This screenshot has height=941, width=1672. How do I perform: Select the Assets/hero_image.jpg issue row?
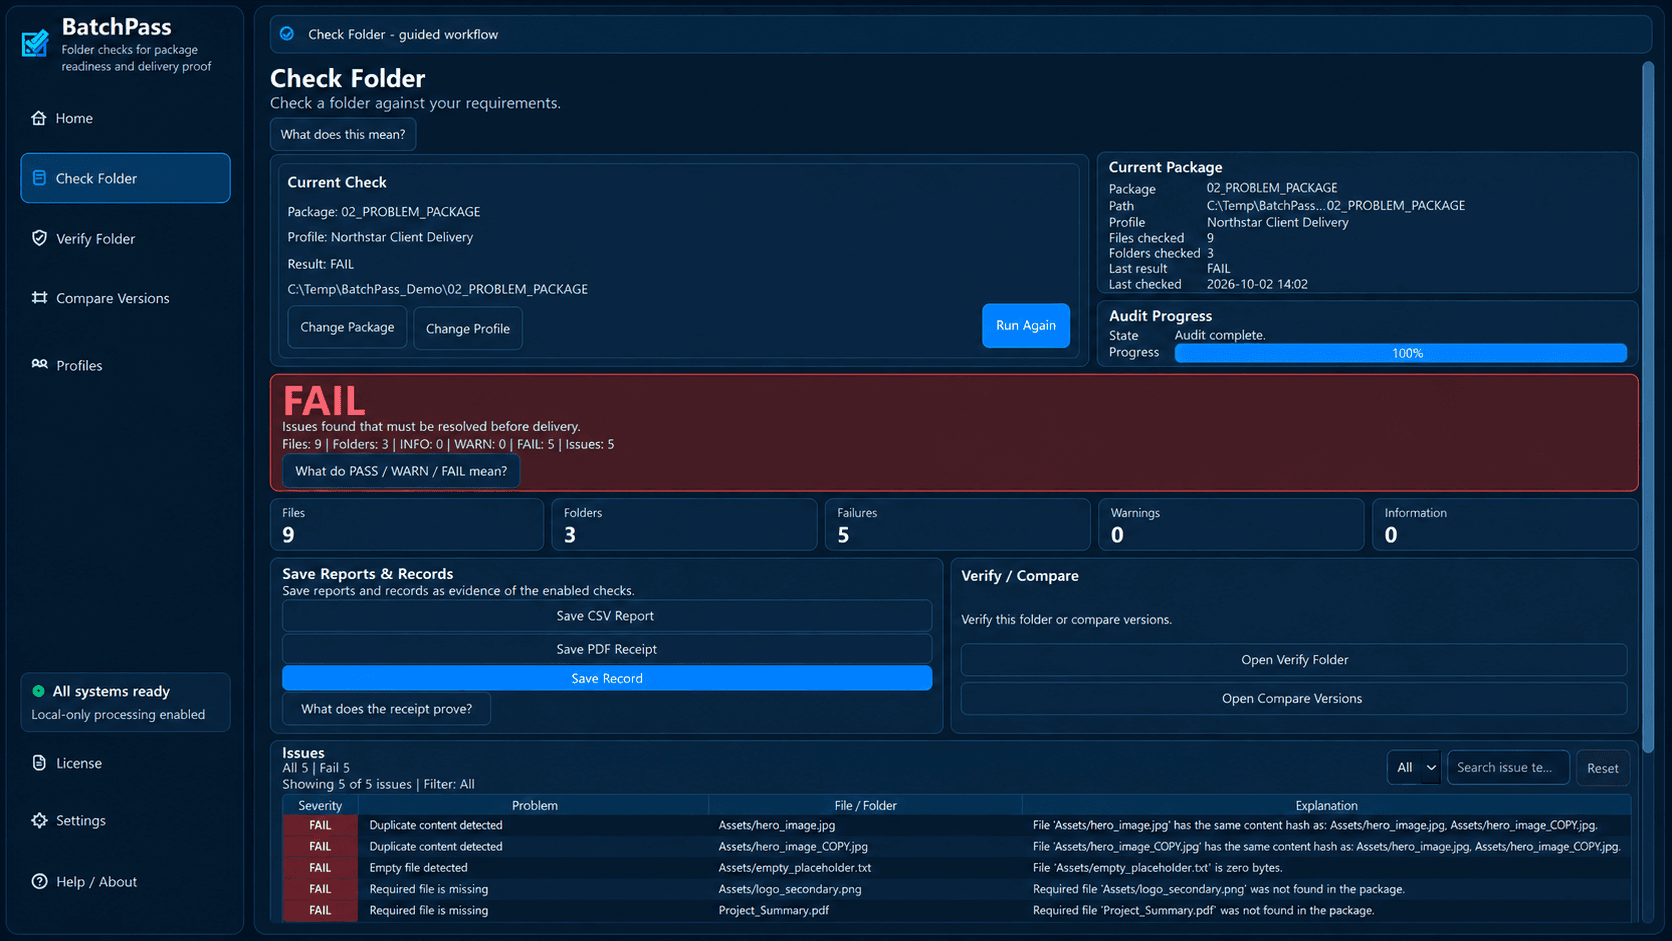point(956,825)
